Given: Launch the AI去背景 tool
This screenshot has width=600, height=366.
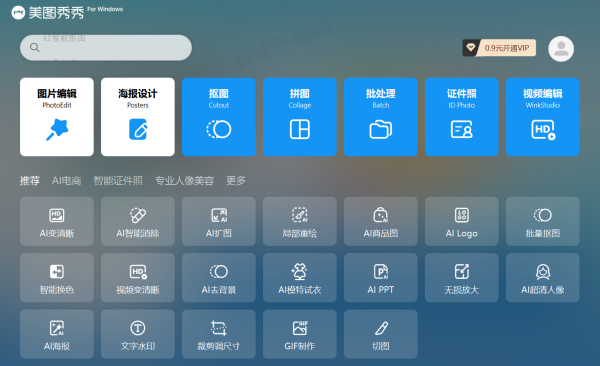Looking at the screenshot, I should [x=218, y=278].
